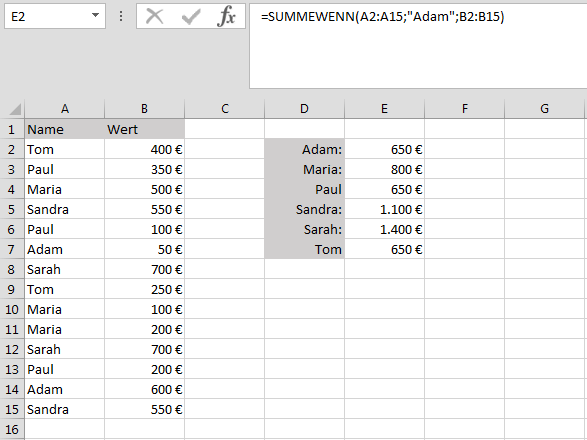Open the Name Box dropdown arrow

(x=95, y=16)
